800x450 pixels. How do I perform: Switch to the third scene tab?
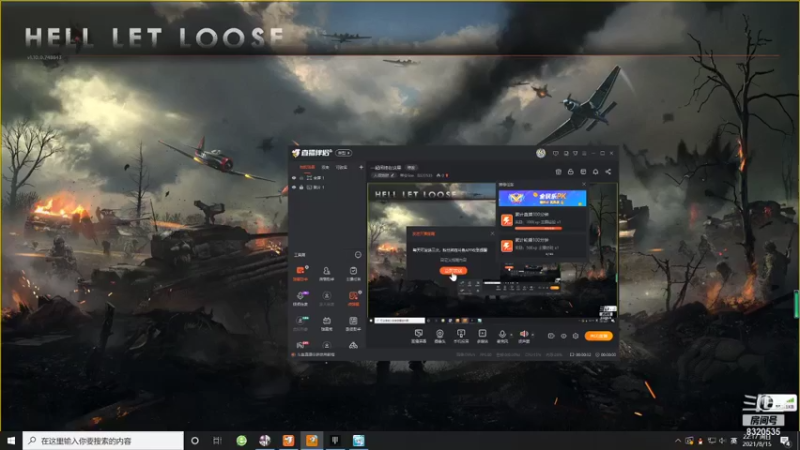coord(341,167)
